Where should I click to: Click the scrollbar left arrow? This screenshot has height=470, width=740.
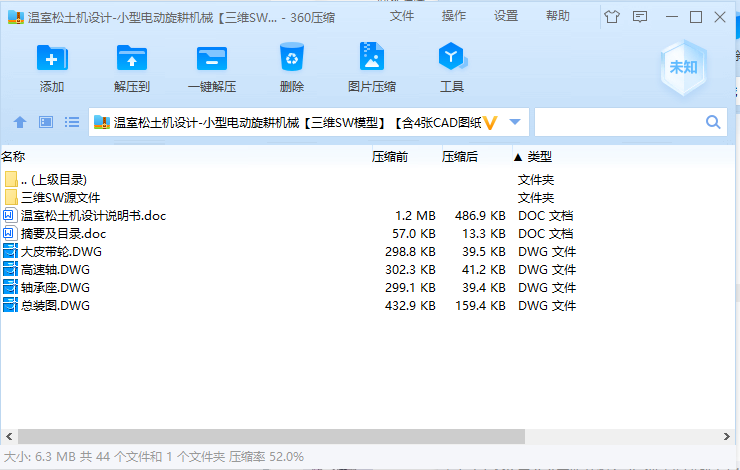point(9,436)
